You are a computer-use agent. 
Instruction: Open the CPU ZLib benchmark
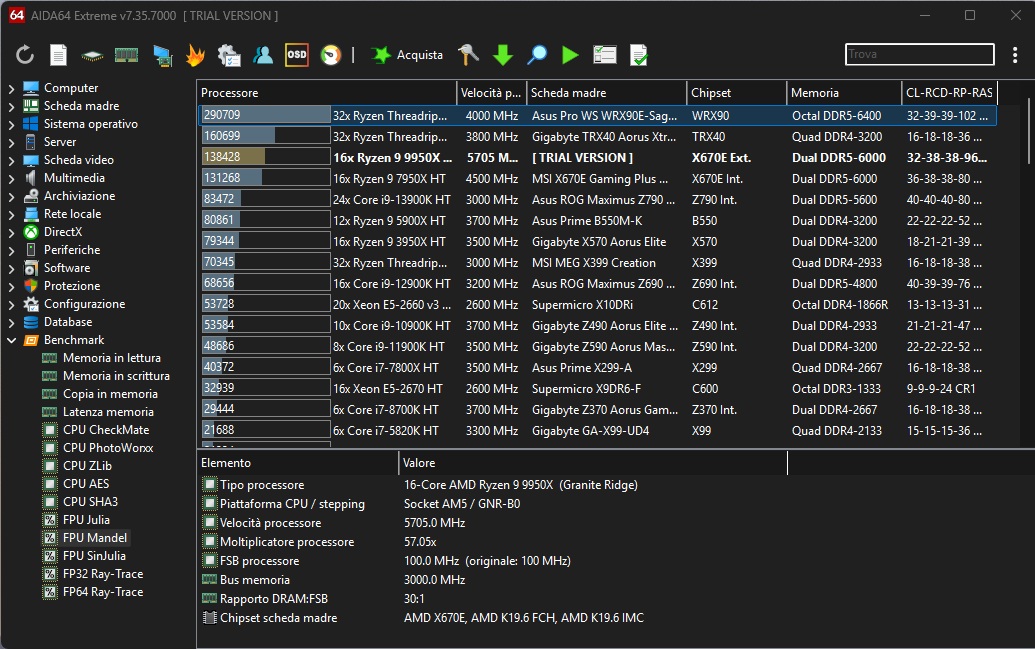(x=87, y=465)
